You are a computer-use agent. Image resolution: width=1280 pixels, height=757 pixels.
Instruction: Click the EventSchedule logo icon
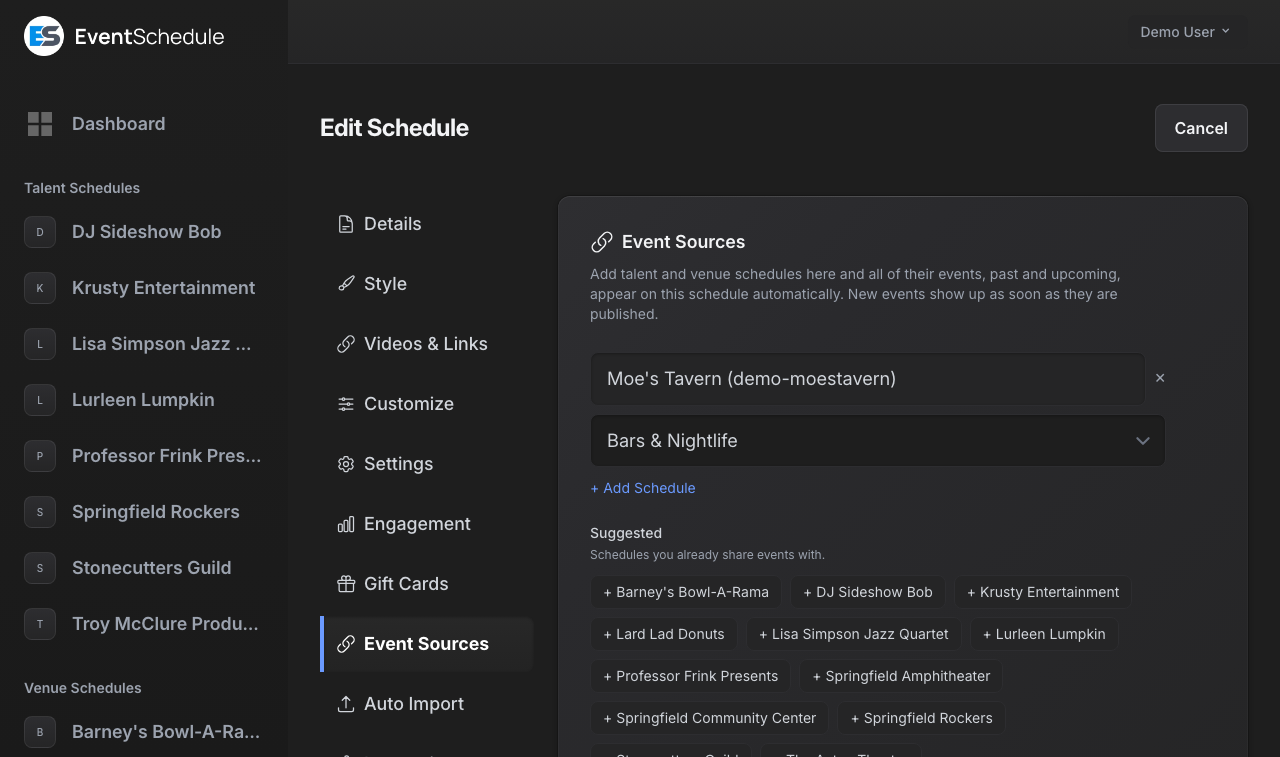pos(44,36)
